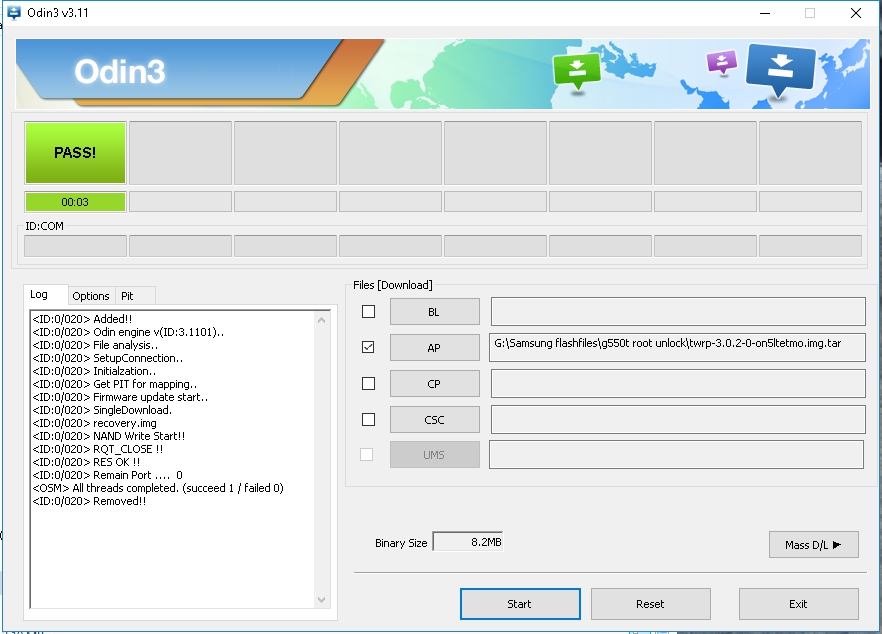Click the Binary Size 8.2MB field
Screen dimensions: 882x634
[x=468, y=542]
